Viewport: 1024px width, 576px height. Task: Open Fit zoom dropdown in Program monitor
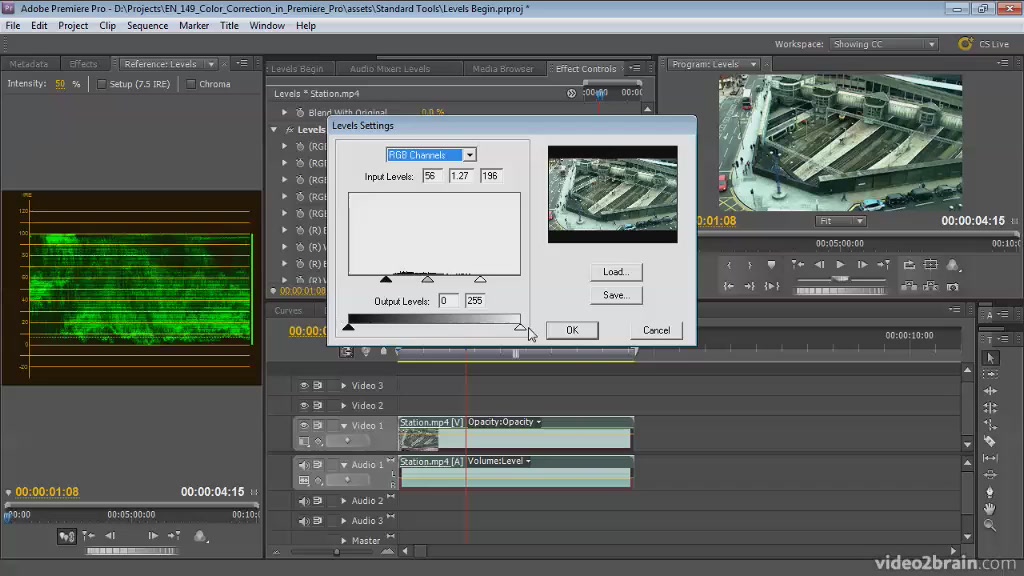pos(840,221)
